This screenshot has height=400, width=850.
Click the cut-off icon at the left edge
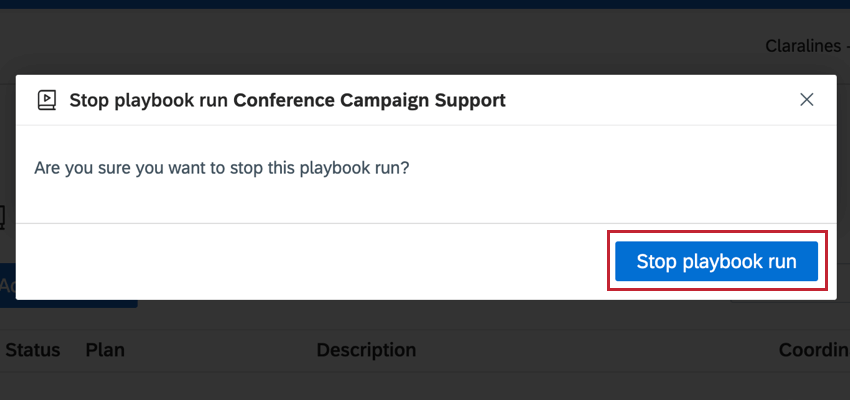click(2, 217)
